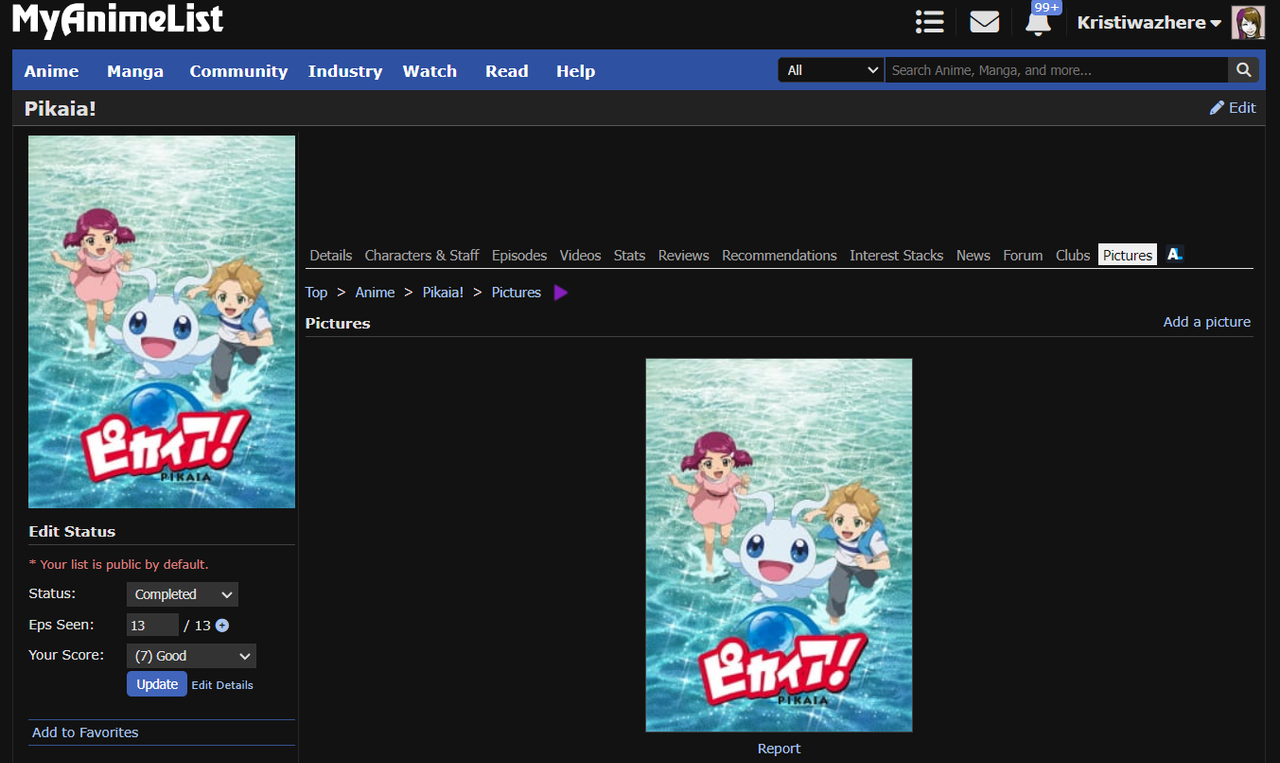
Task: Switch to the Details tab
Action: coord(331,255)
